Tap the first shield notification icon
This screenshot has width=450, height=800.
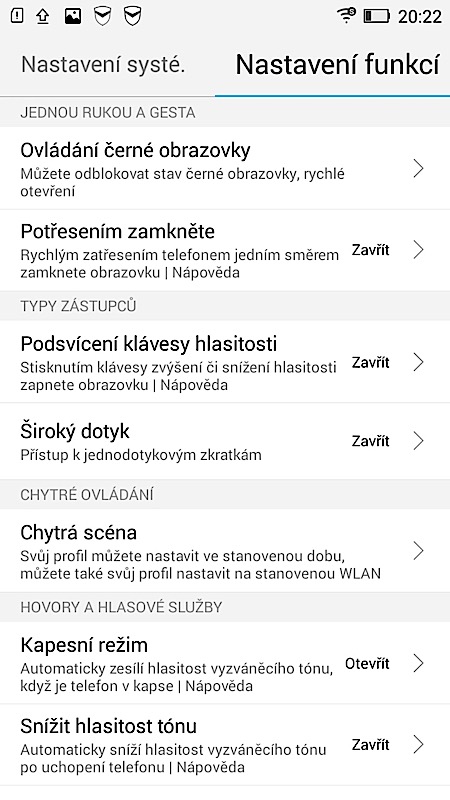pos(103,16)
